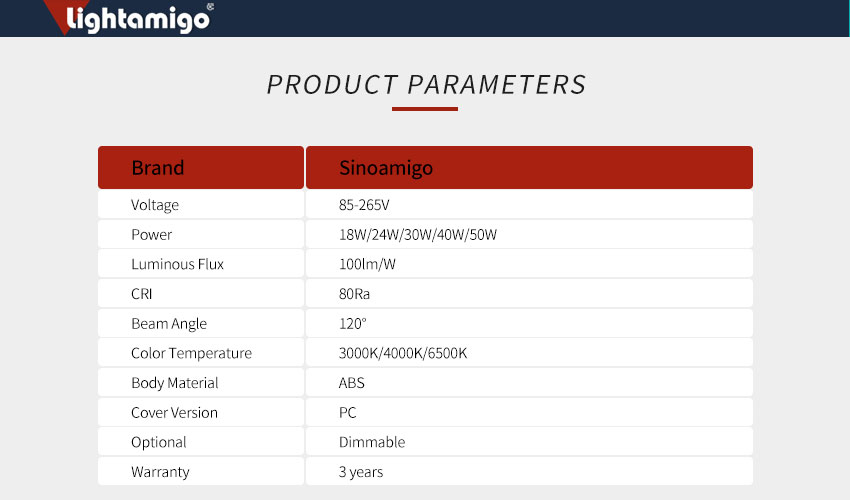The image size is (850, 500).
Task: Select the Body Material label
Action: (174, 383)
